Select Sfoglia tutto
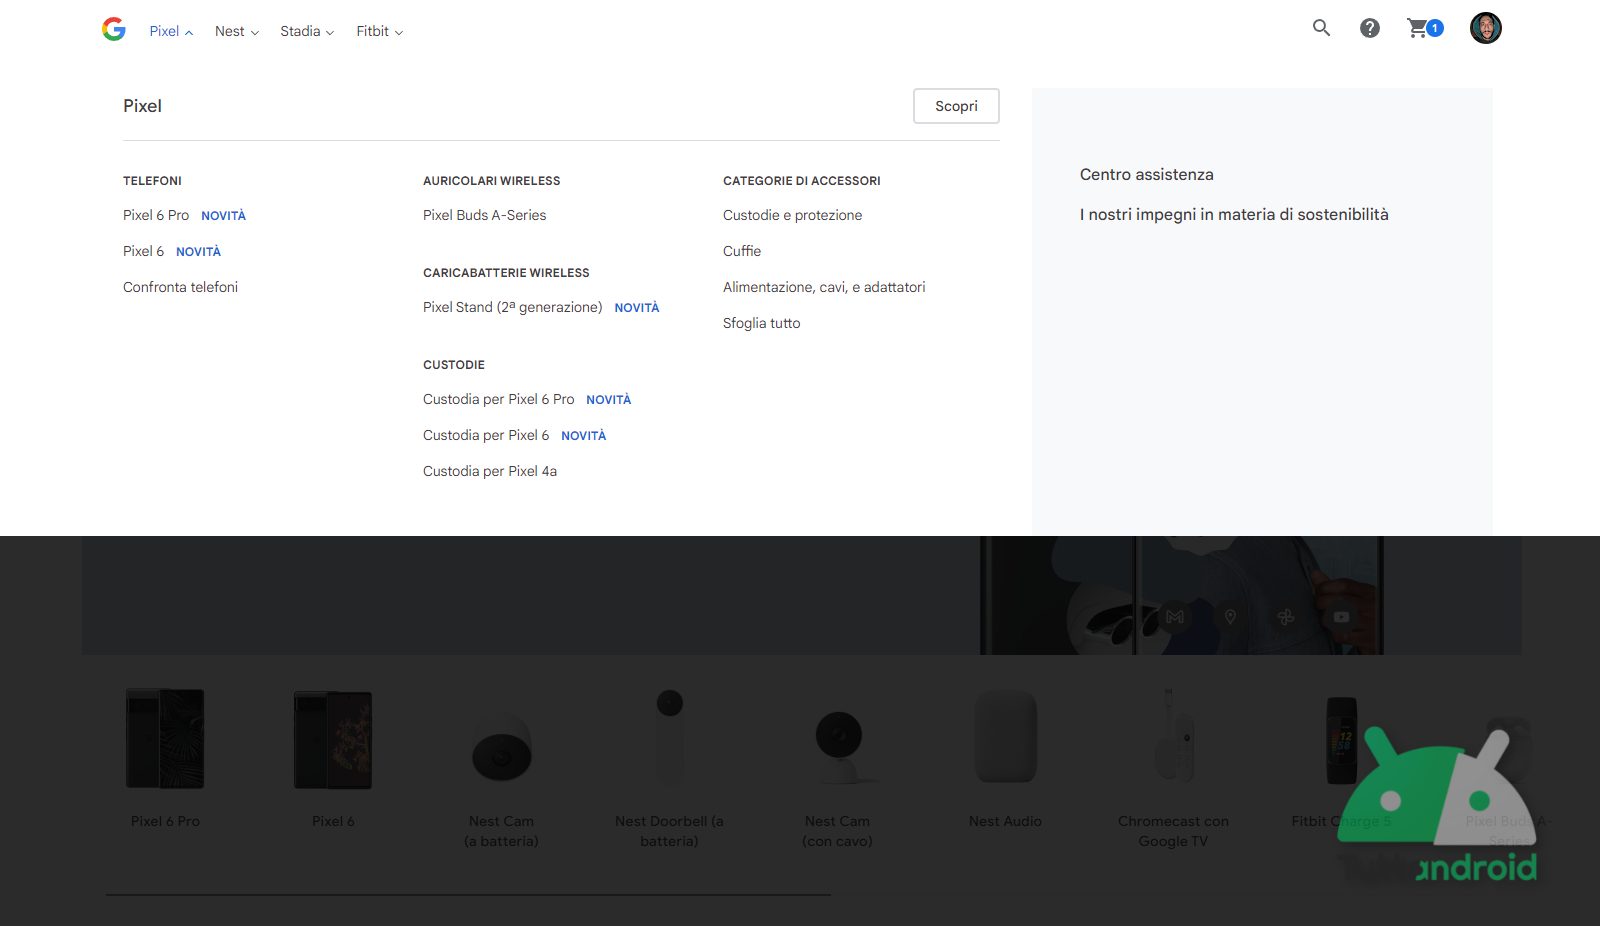Screen dimensions: 1600x926 click(x=761, y=323)
